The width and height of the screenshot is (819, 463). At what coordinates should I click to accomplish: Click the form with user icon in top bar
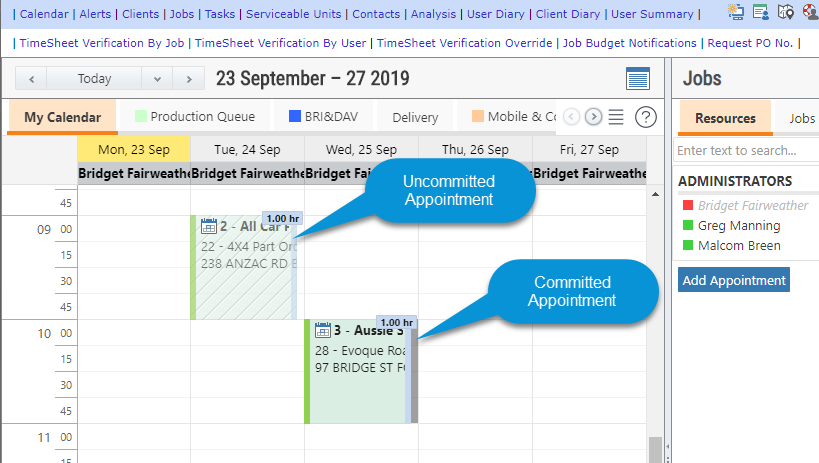(x=760, y=11)
